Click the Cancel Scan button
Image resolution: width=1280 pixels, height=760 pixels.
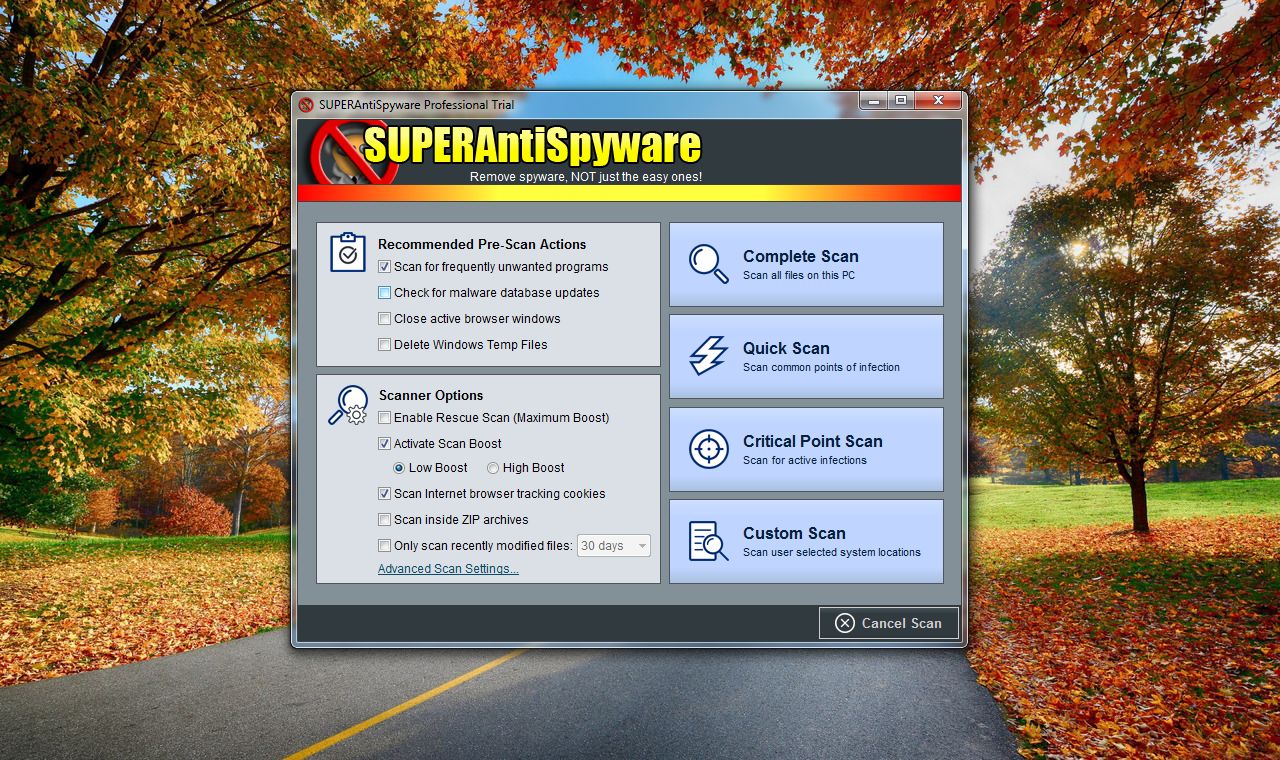[x=889, y=623]
